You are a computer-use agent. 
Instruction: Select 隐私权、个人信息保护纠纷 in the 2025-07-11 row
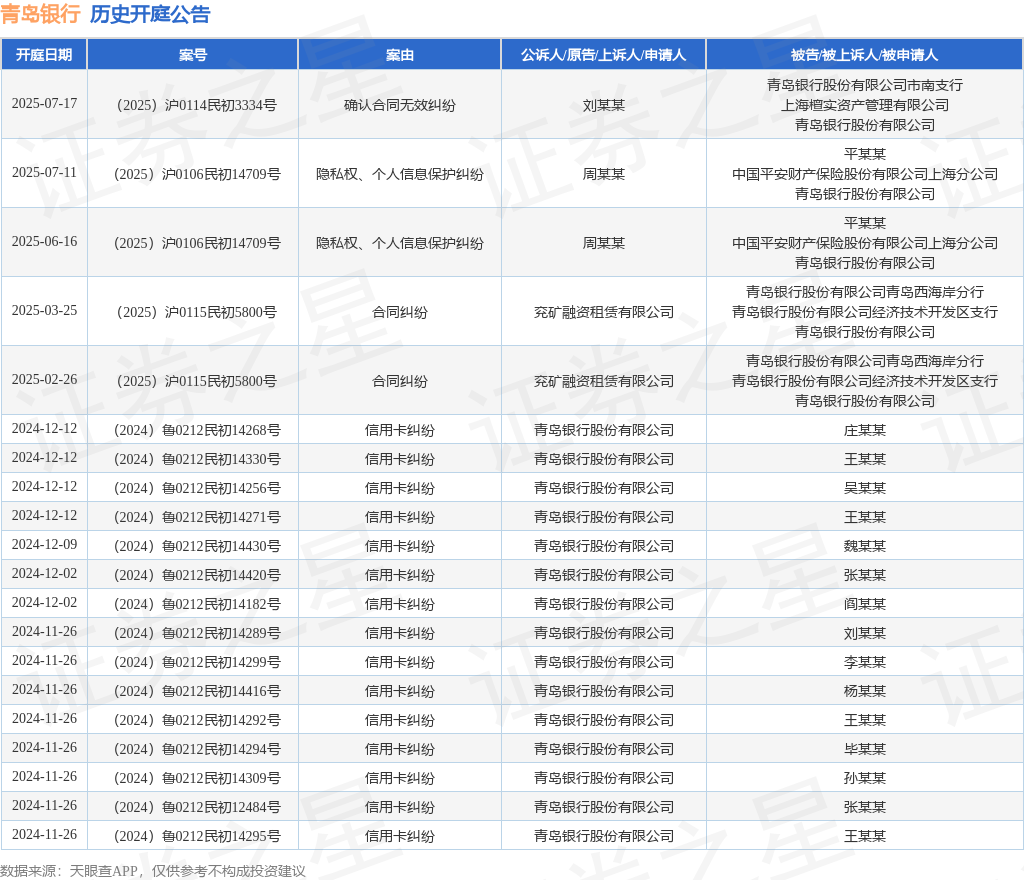[x=400, y=174]
